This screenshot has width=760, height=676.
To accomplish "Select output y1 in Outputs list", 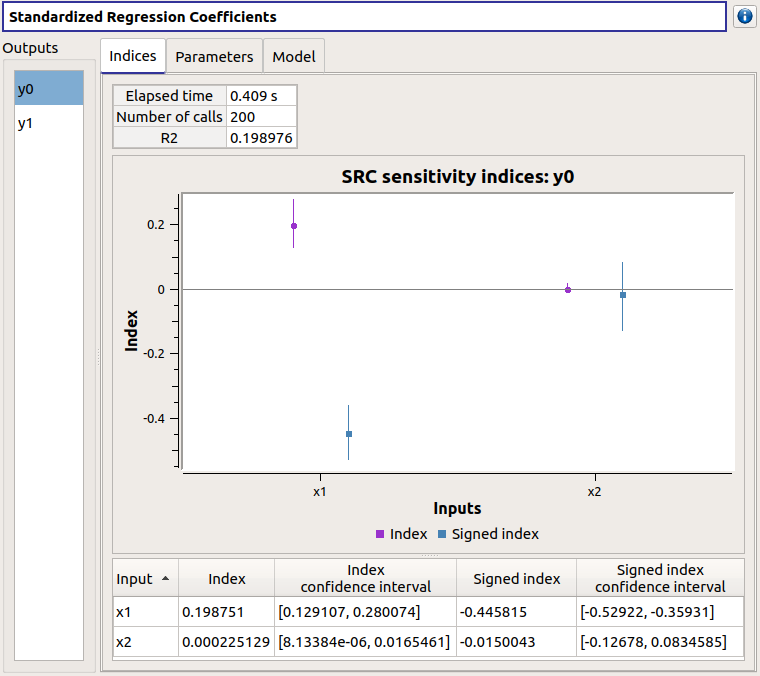I will click(x=48, y=123).
